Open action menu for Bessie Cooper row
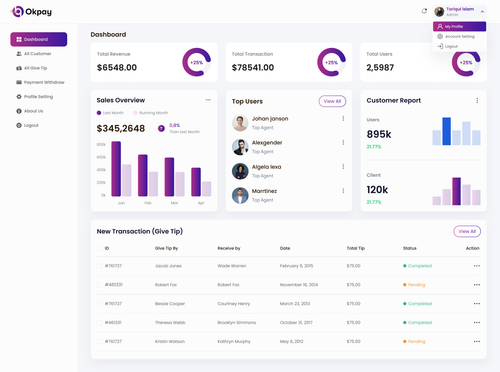The height and width of the screenshot is (372, 500). click(x=477, y=304)
